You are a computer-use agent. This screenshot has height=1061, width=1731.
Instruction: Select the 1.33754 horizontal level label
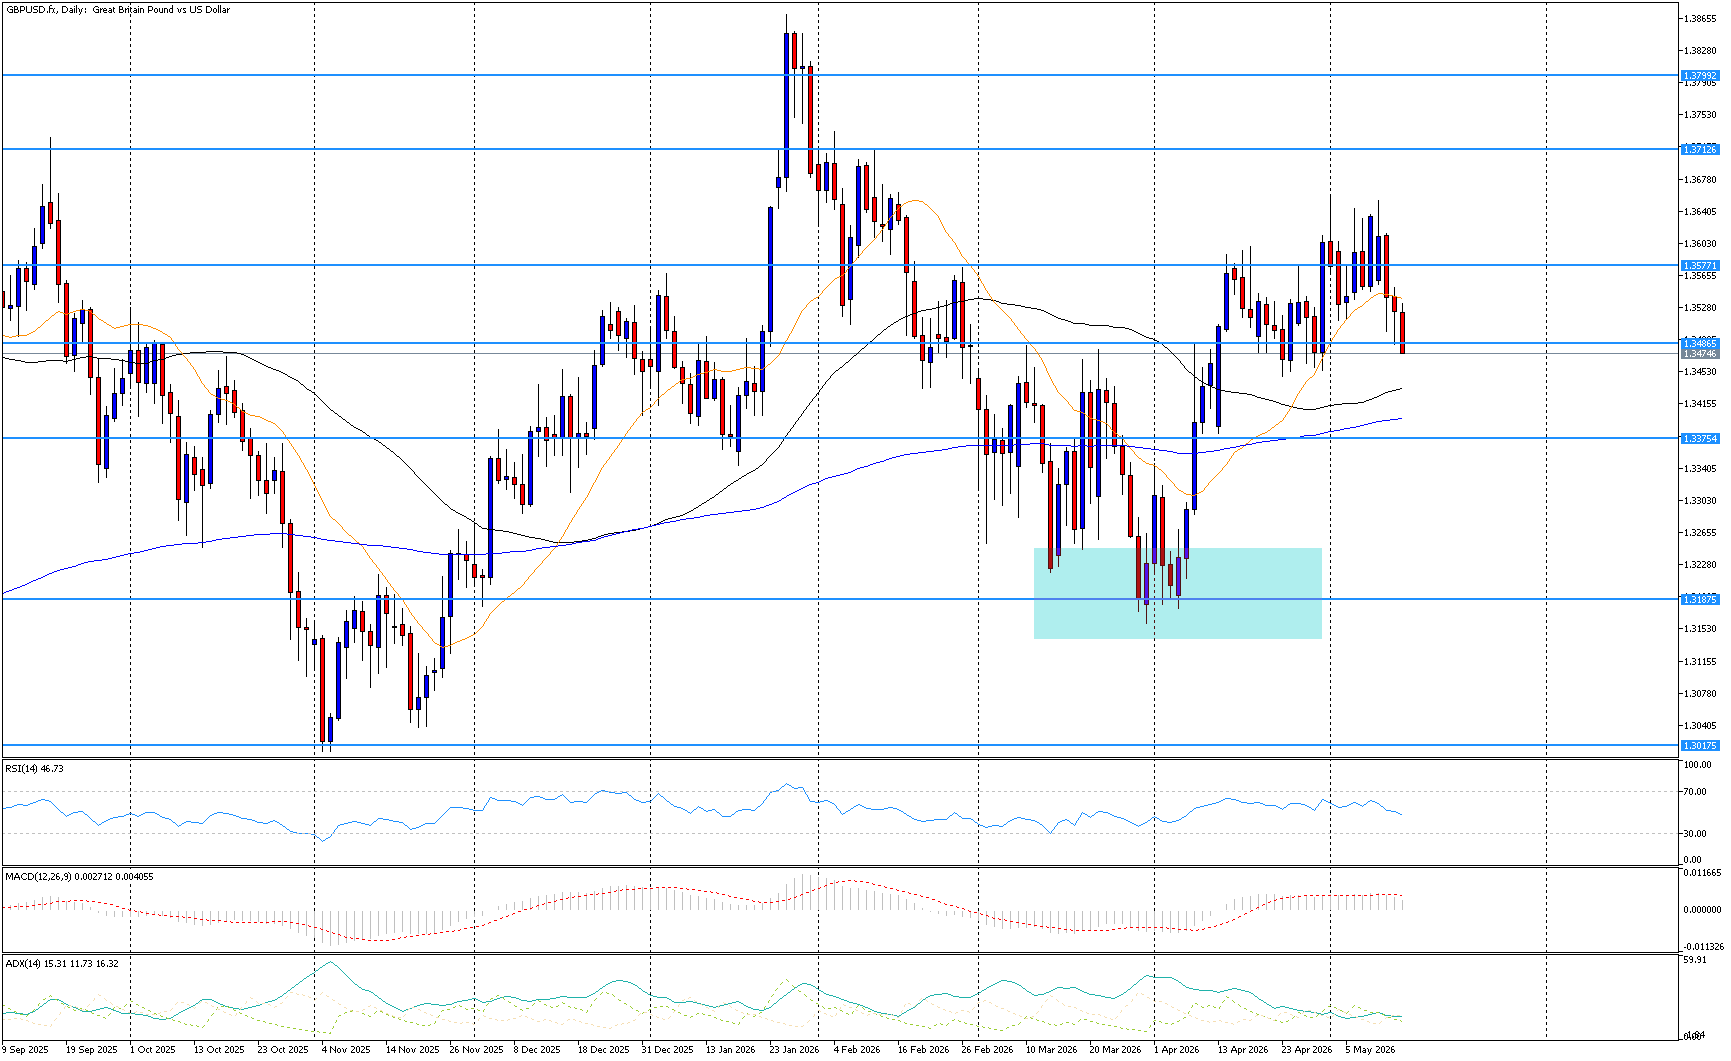click(1699, 438)
